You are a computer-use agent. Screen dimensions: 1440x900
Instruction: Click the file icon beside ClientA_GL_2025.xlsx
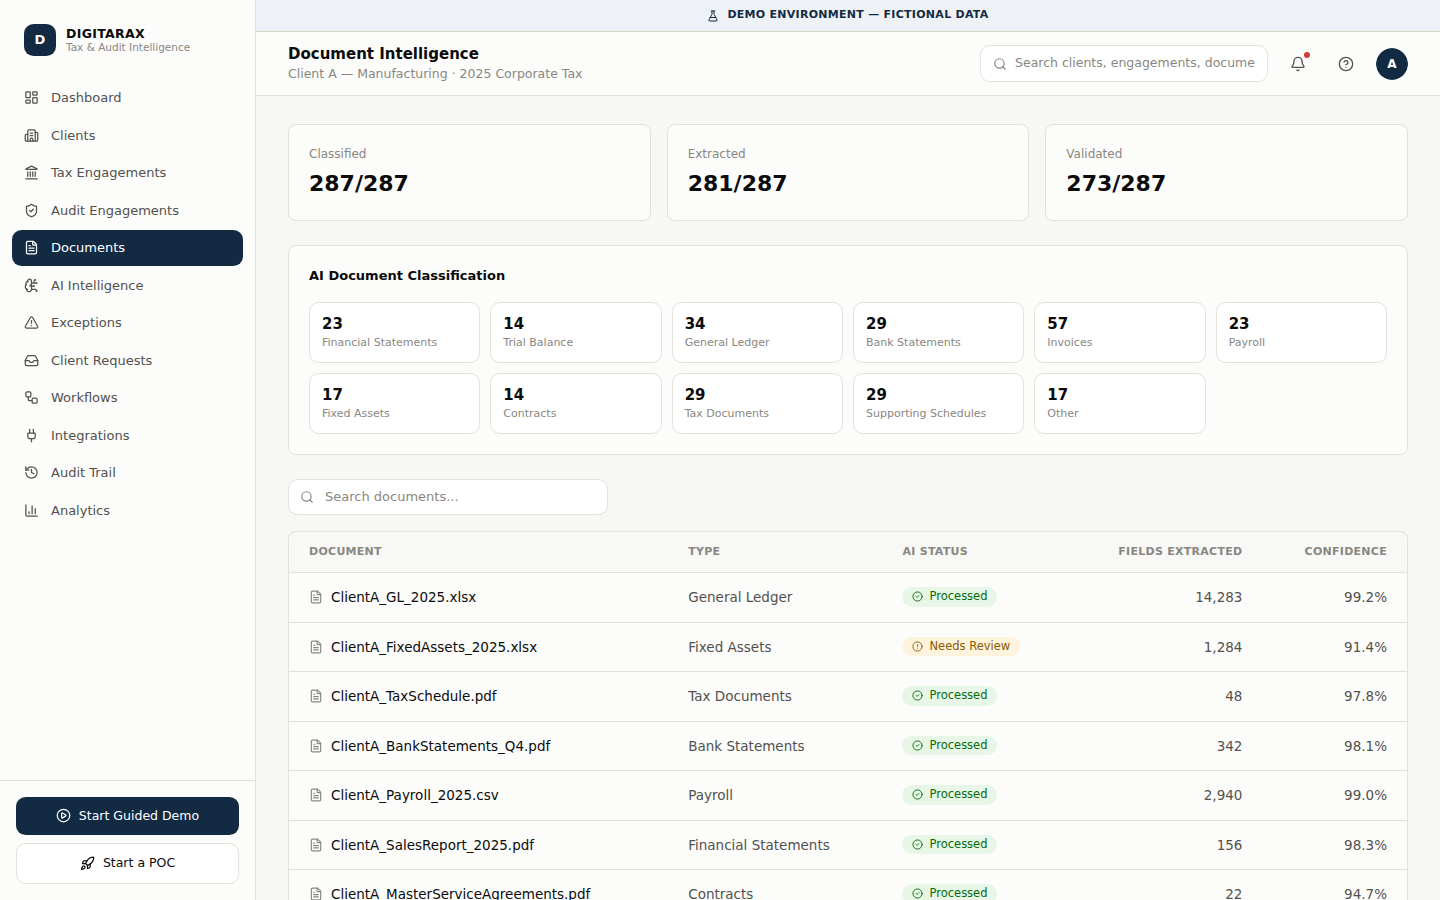point(316,597)
